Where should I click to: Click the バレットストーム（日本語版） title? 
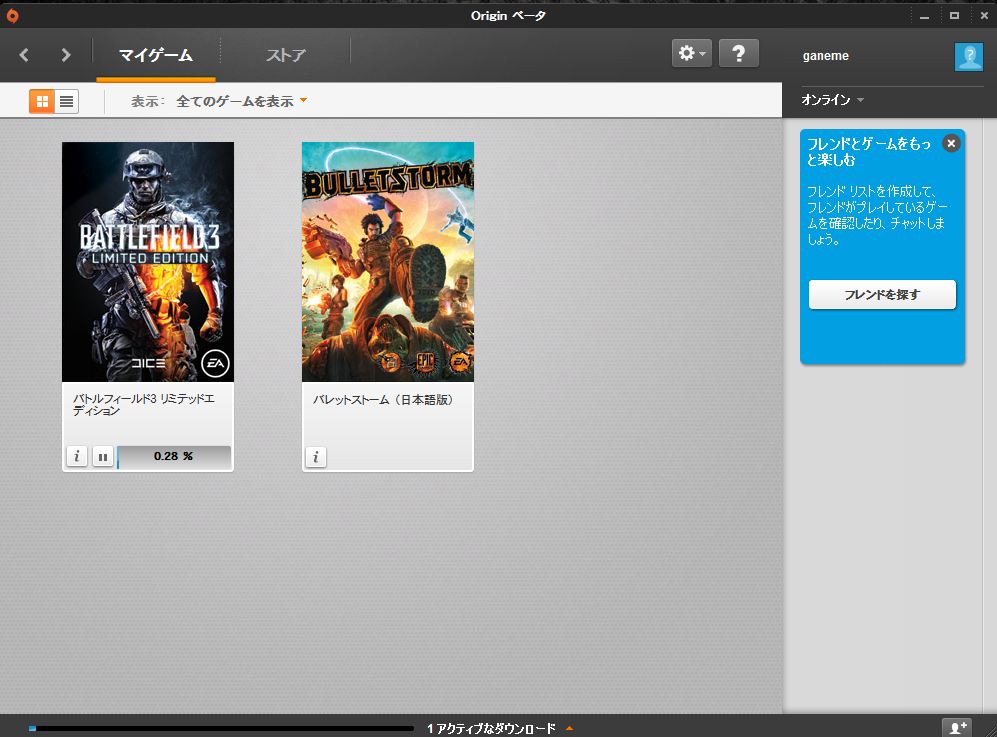383,400
